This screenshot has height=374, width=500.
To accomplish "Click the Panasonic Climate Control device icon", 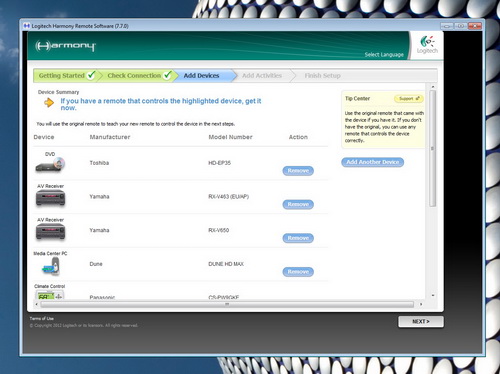I will pyautogui.click(x=50, y=295).
